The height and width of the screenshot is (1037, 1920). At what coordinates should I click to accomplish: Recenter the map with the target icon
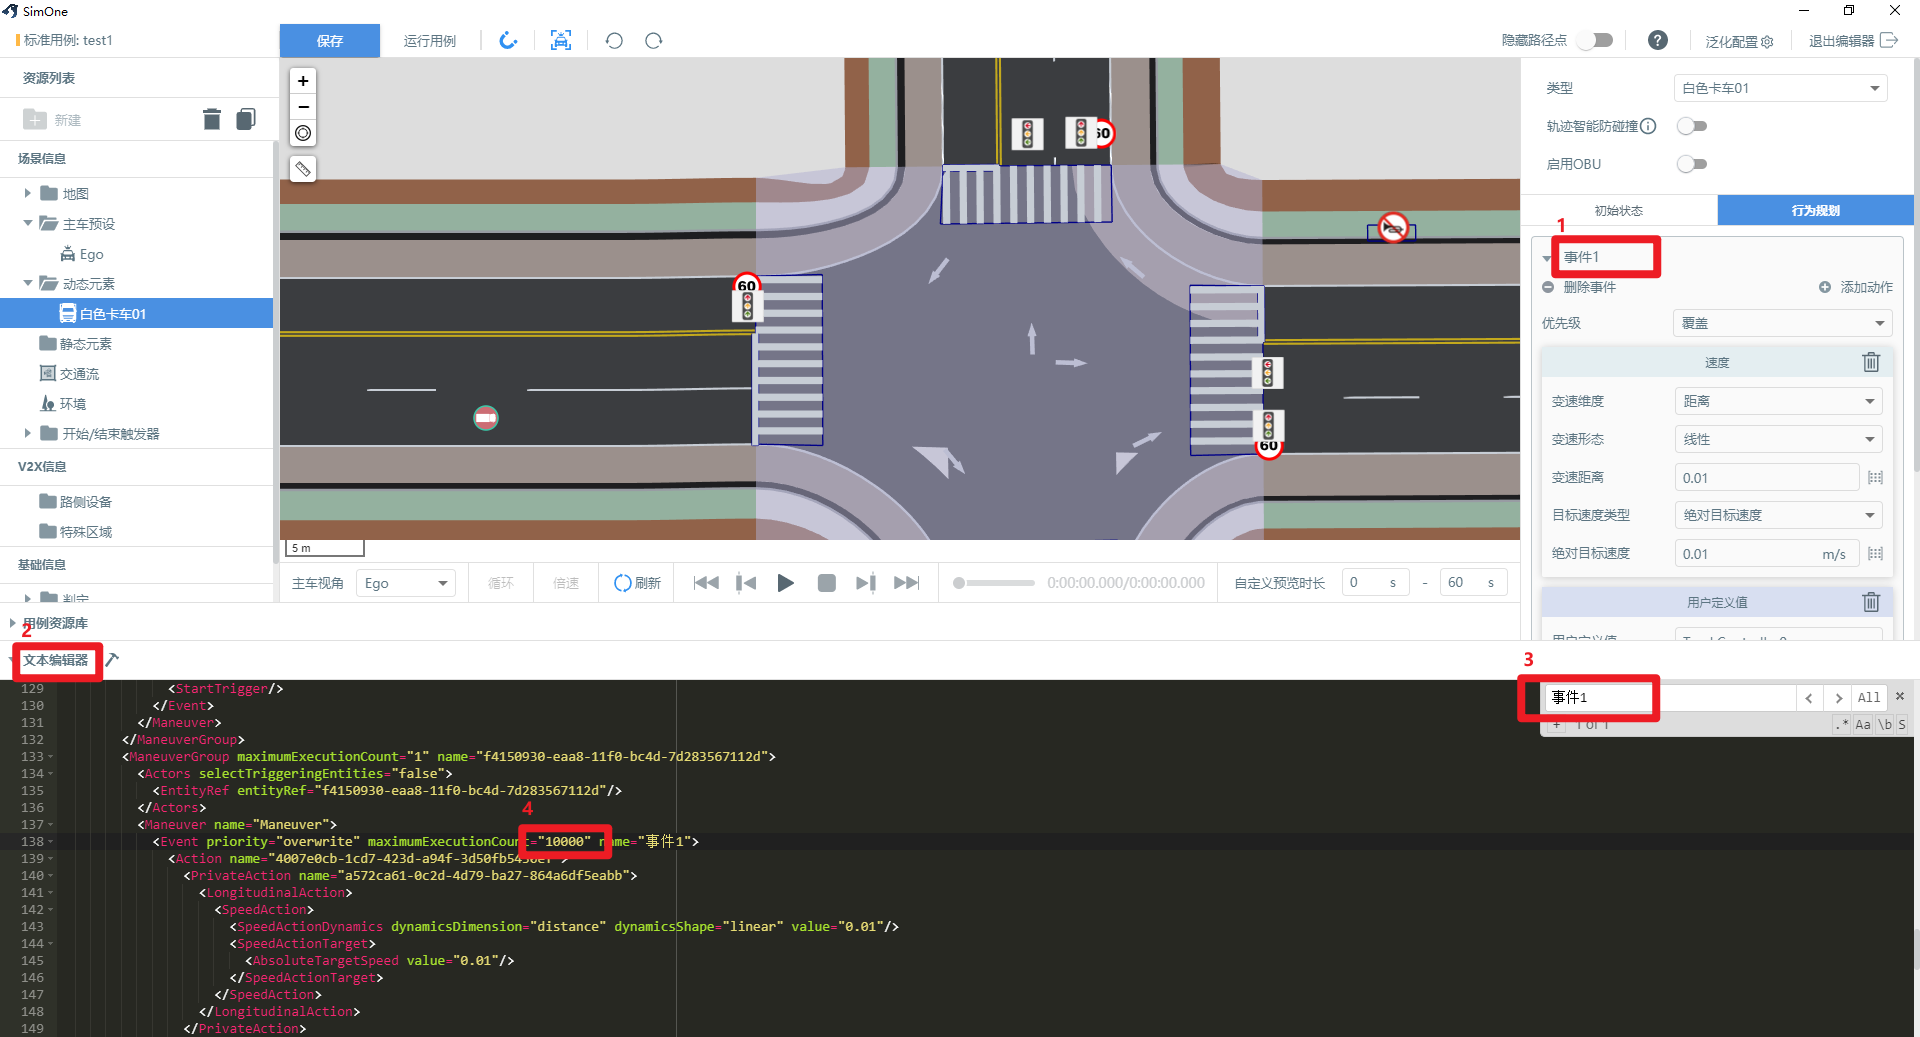click(303, 133)
